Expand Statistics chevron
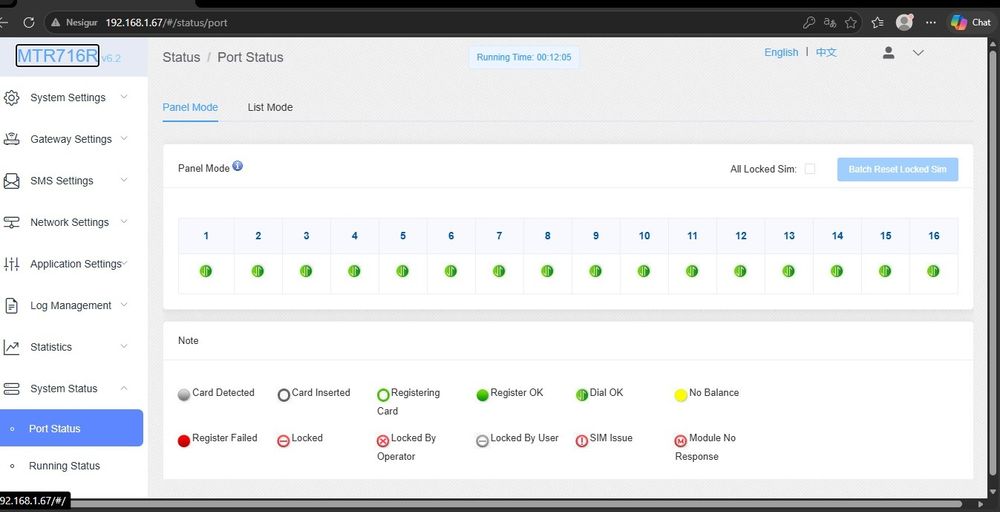 click(x=124, y=346)
